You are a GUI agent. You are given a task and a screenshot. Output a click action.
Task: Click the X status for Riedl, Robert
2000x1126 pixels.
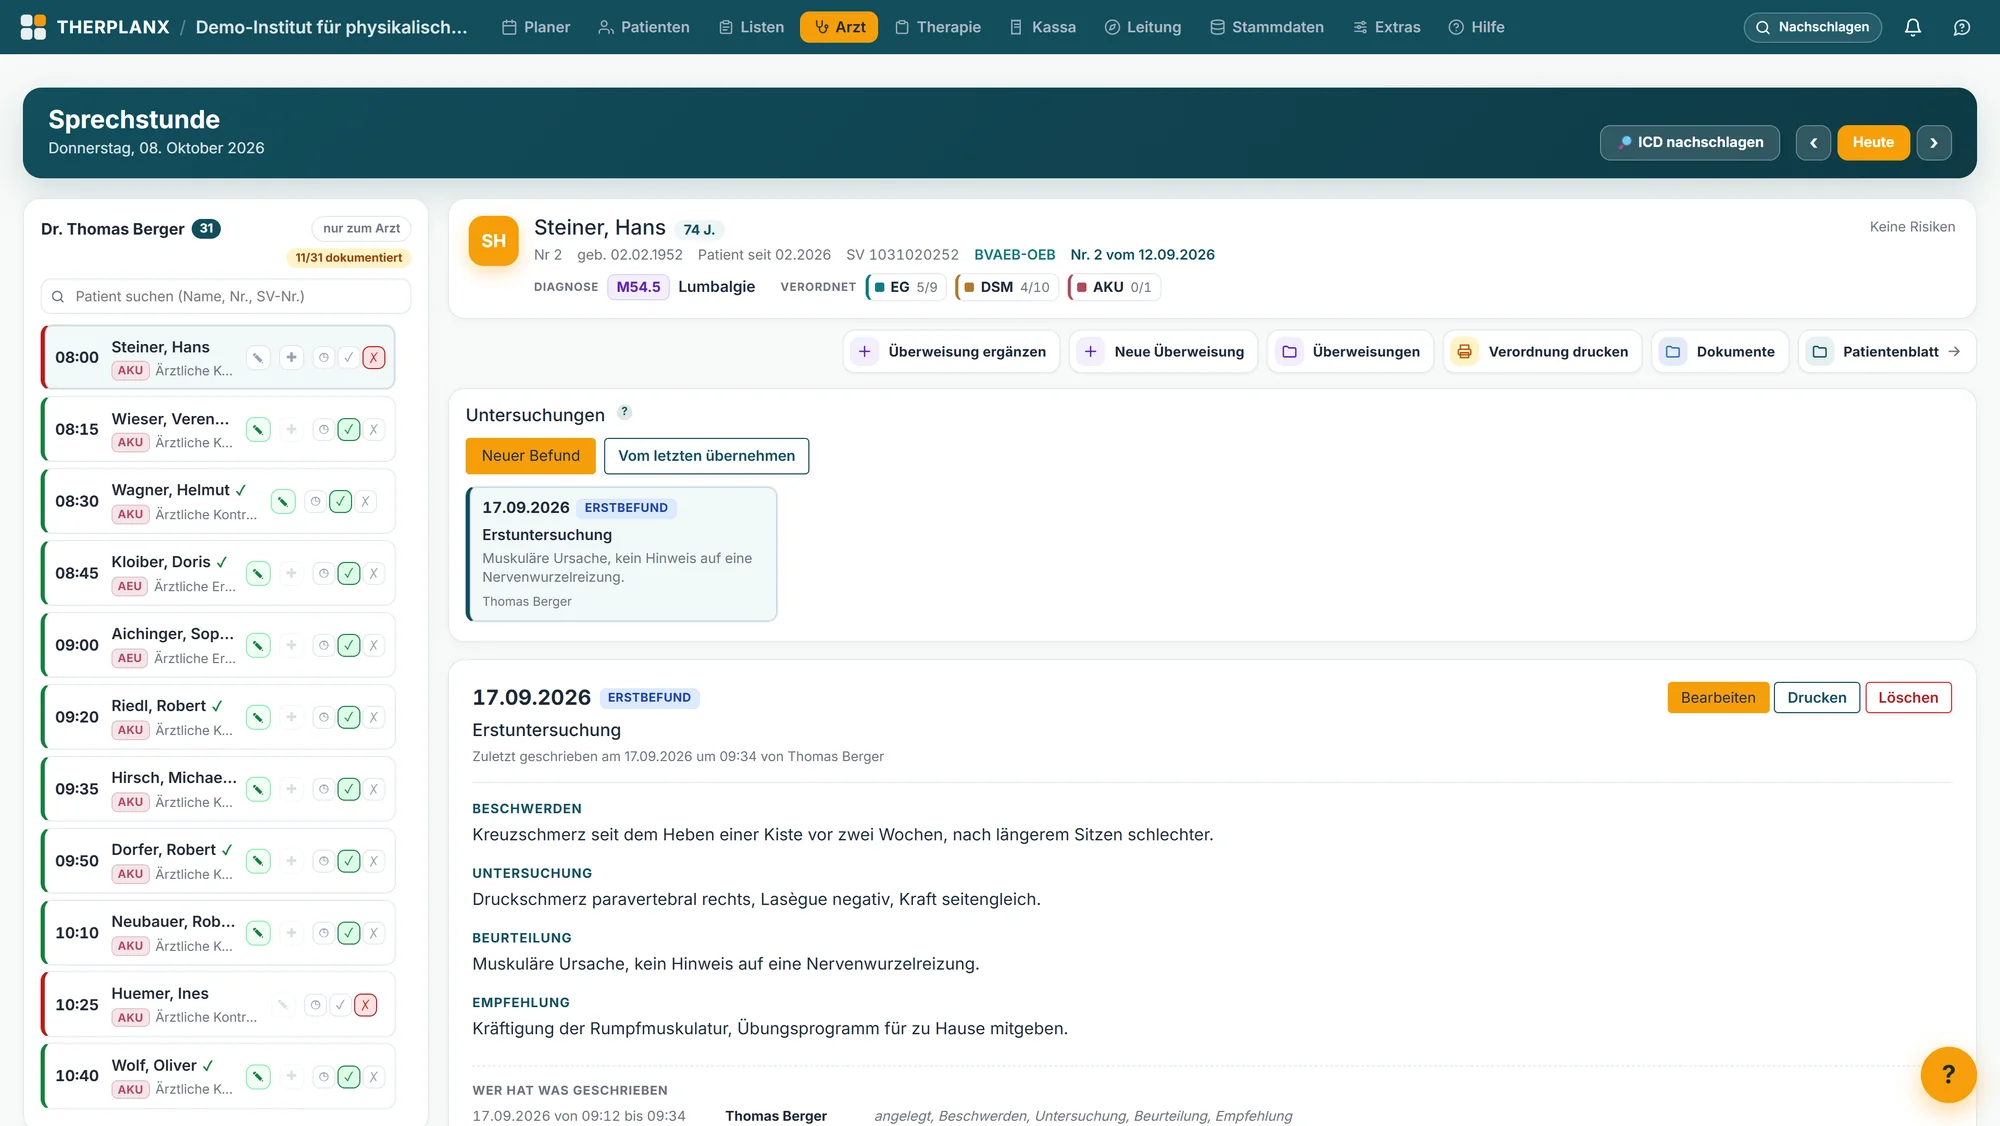click(x=374, y=717)
